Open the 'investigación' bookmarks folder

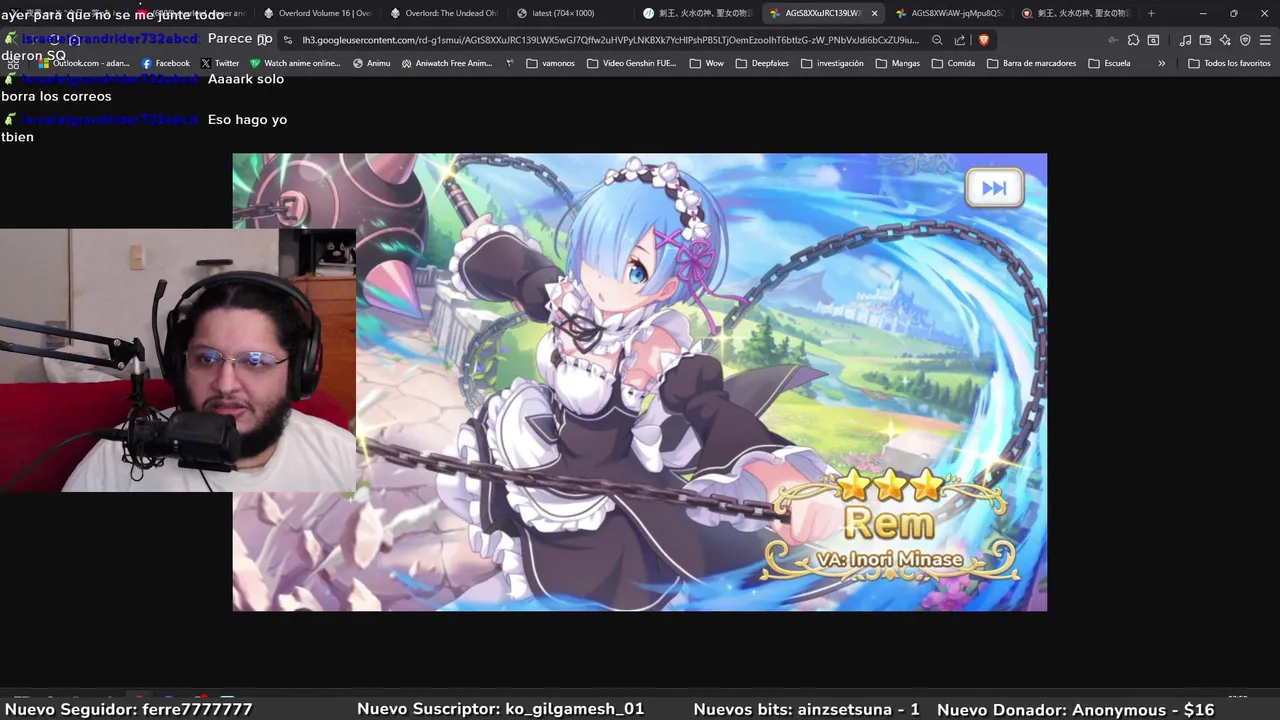(x=832, y=63)
